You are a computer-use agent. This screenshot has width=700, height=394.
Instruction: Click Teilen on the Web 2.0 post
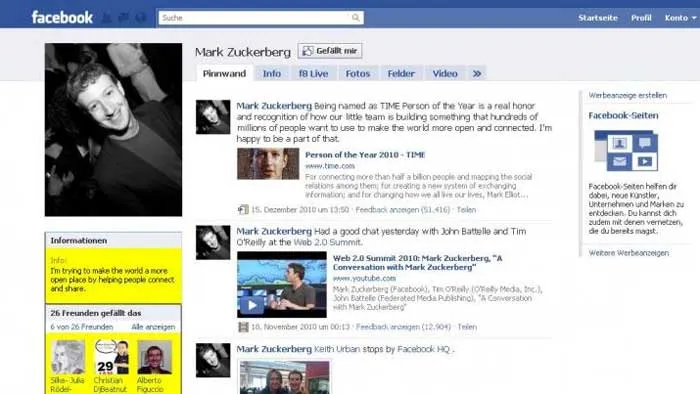click(x=467, y=327)
